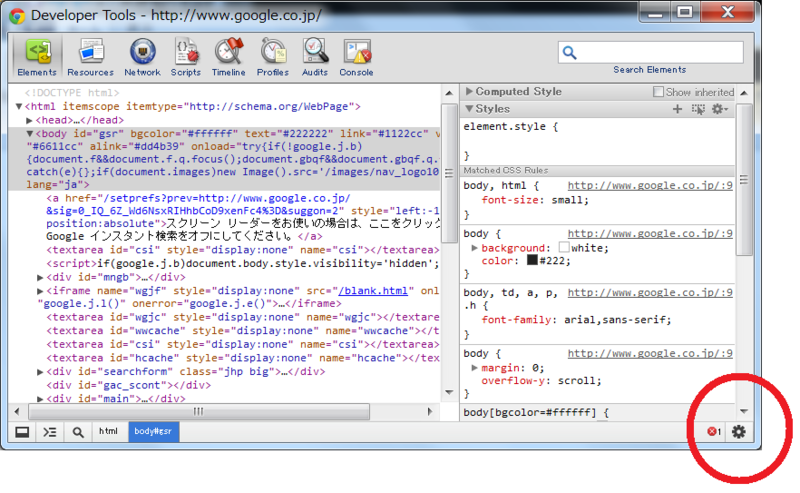
Task: Expand the background property triangle
Action: click(474, 248)
